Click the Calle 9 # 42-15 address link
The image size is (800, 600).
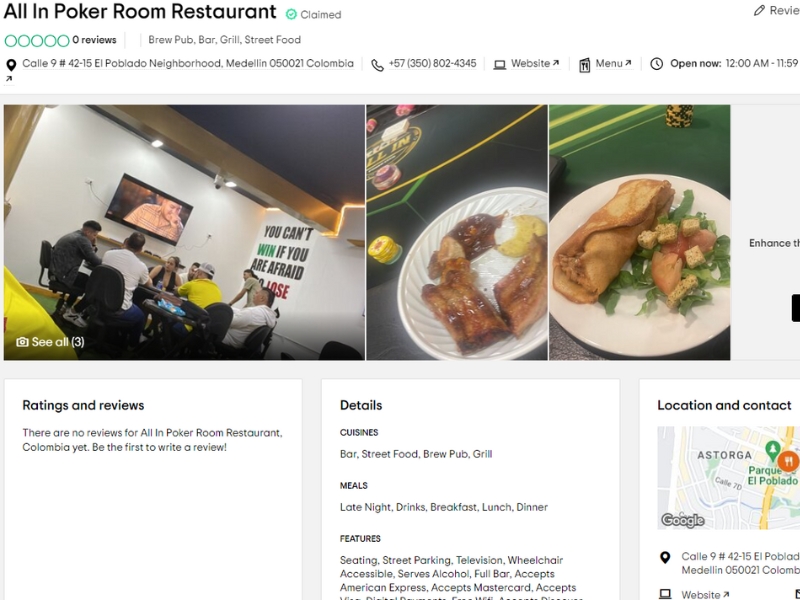click(188, 63)
